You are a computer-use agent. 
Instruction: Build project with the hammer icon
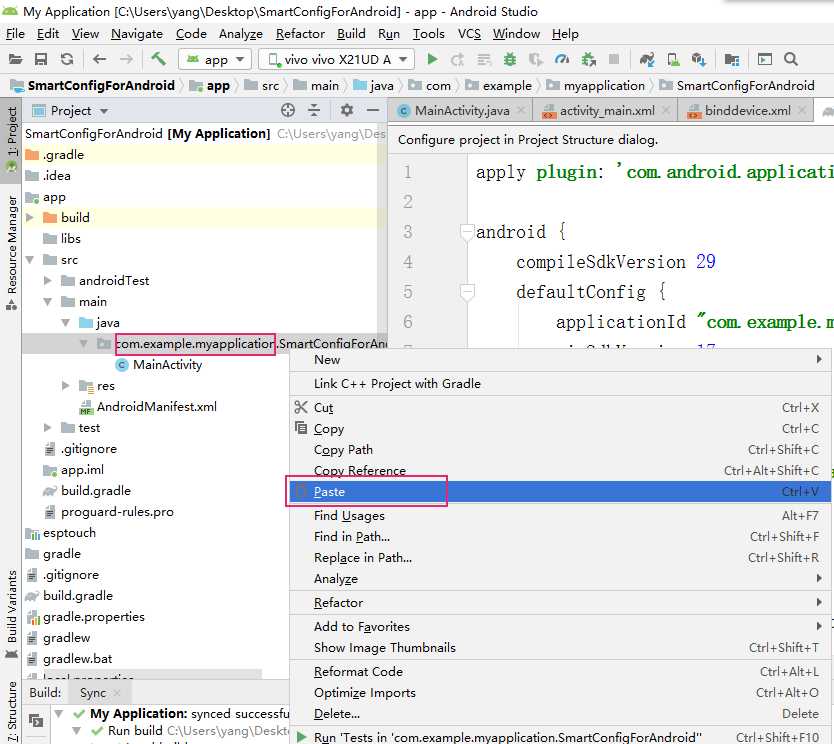pyautogui.click(x=158, y=58)
